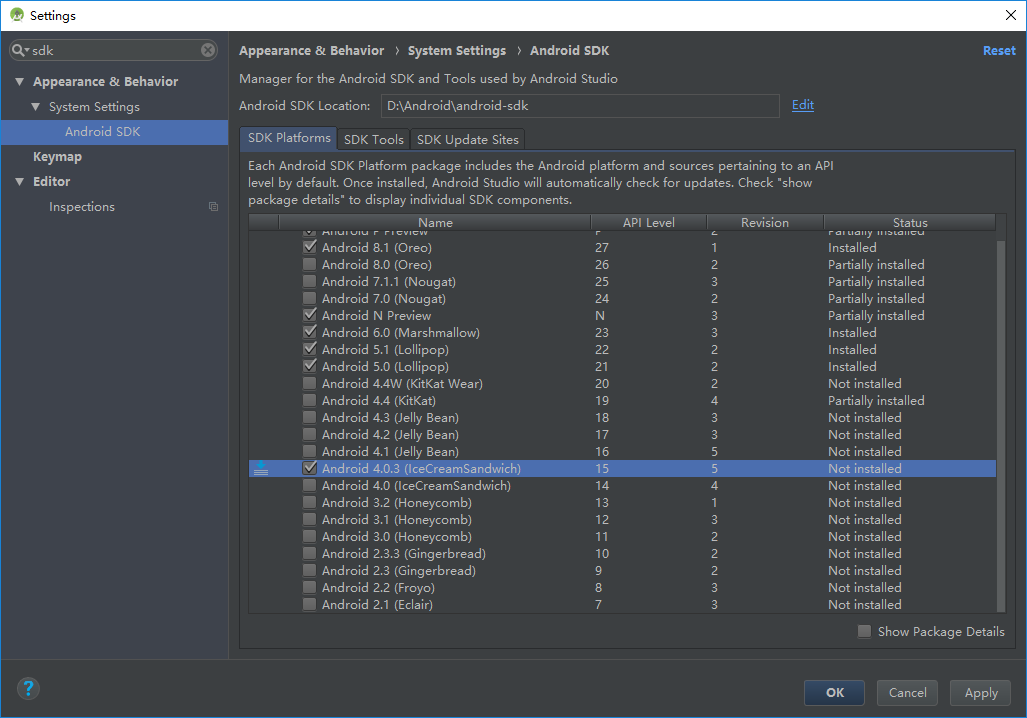Image resolution: width=1027 pixels, height=718 pixels.
Task: Click the download icon beside Android 4.0.3
Action: pyautogui.click(x=261, y=468)
